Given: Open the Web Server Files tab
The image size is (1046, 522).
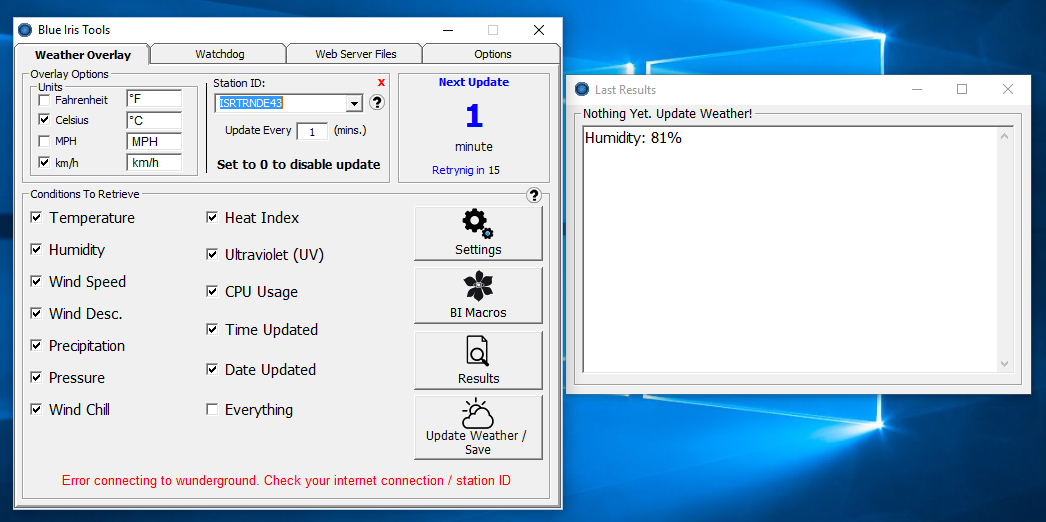Looking at the screenshot, I should pyautogui.click(x=355, y=54).
